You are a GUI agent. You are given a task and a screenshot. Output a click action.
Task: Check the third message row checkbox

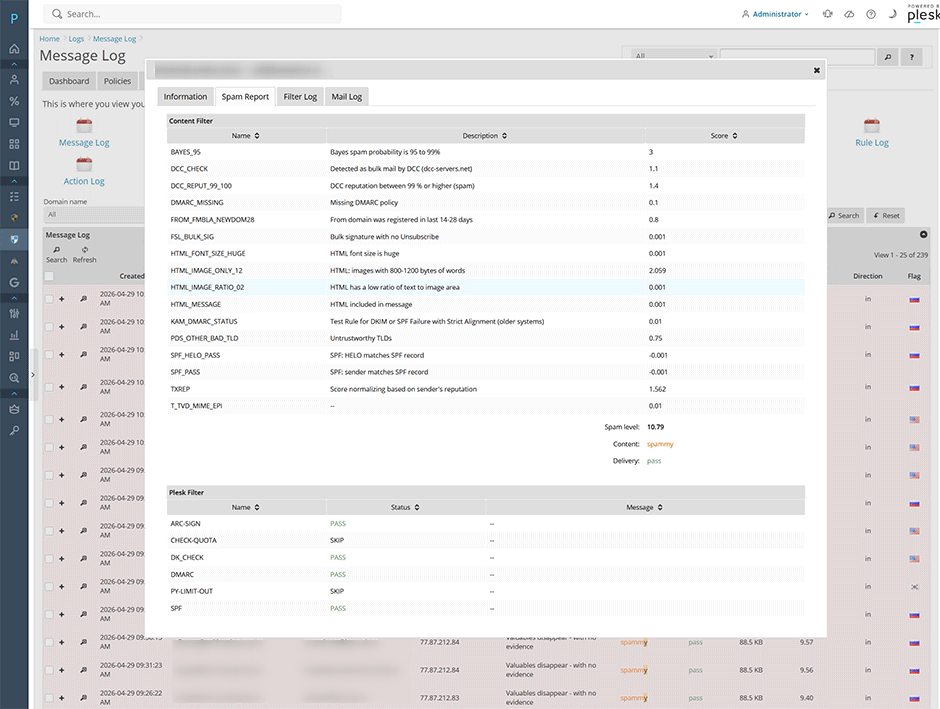point(49,354)
